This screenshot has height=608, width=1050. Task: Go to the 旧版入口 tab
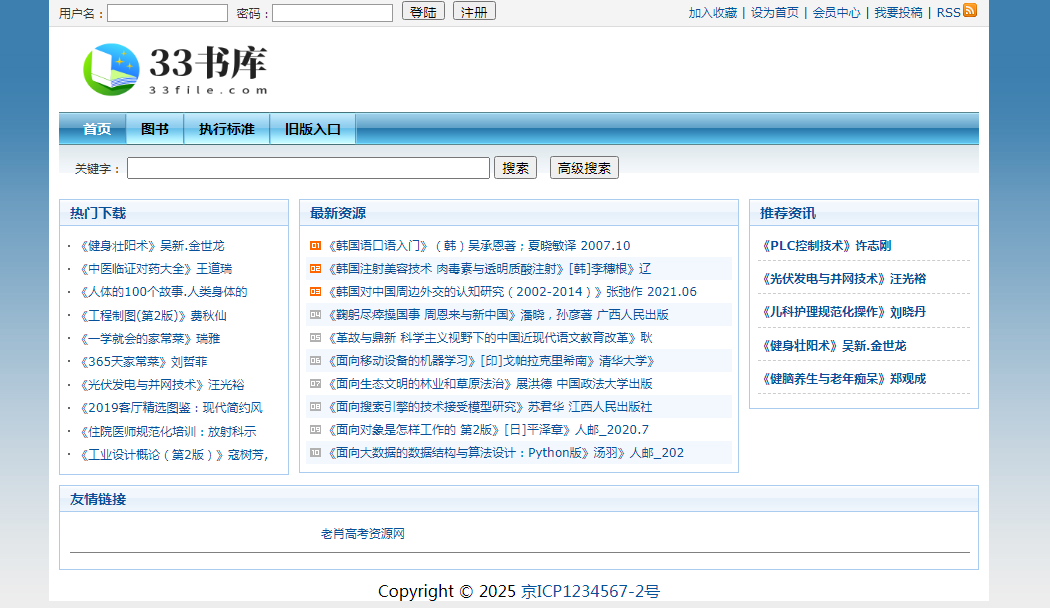[x=313, y=129]
